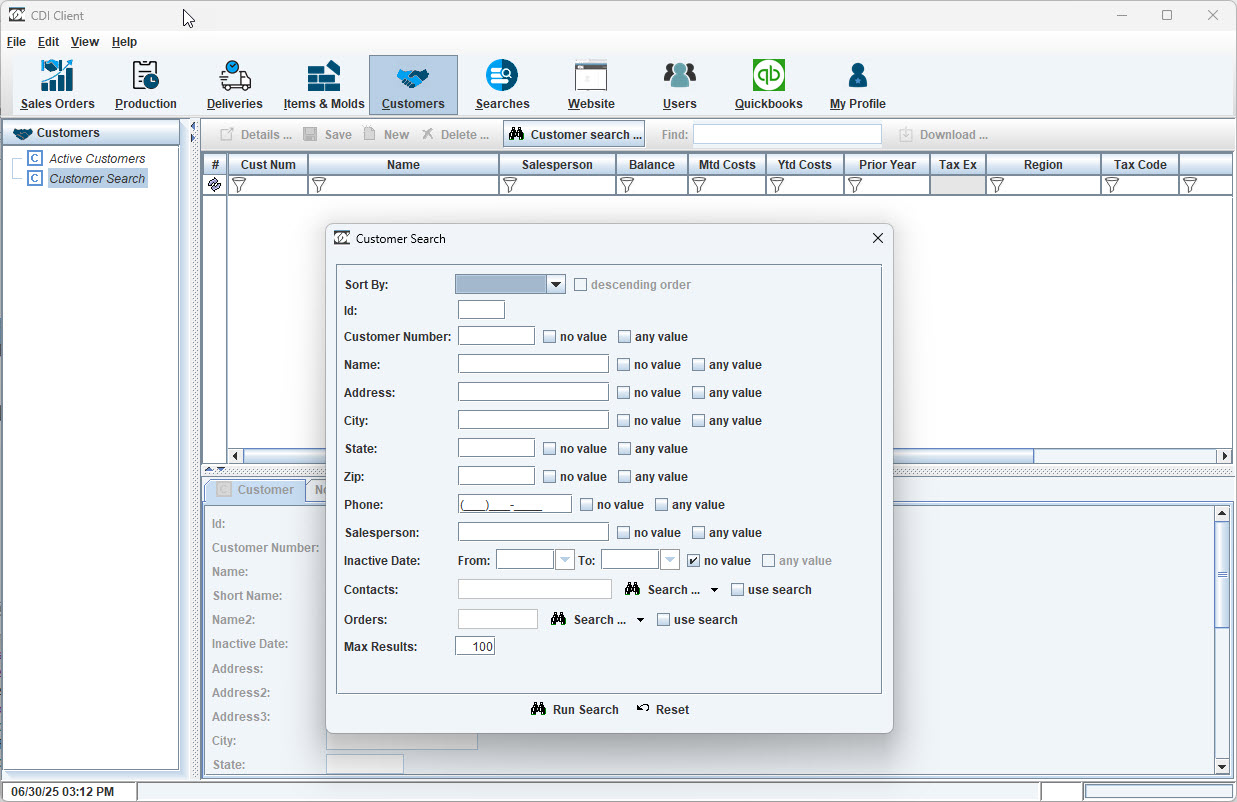1237x802 pixels.
Task: Sort by the Ytd Costs column header
Action: pyautogui.click(x=805, y=165)
